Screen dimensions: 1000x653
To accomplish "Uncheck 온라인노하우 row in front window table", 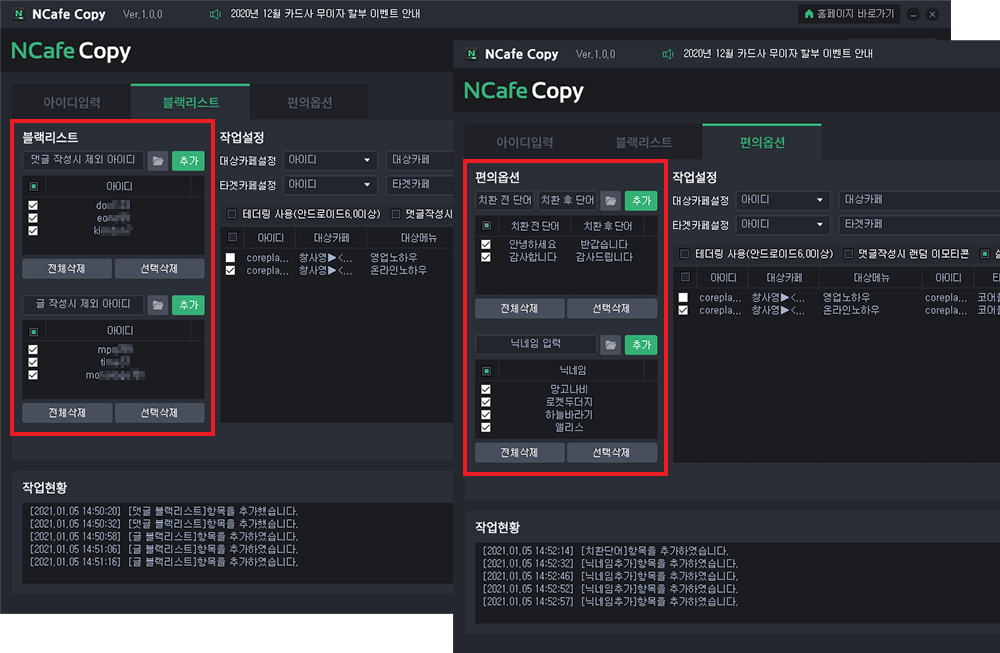I will pyautogui.click(x=684, y=311).
